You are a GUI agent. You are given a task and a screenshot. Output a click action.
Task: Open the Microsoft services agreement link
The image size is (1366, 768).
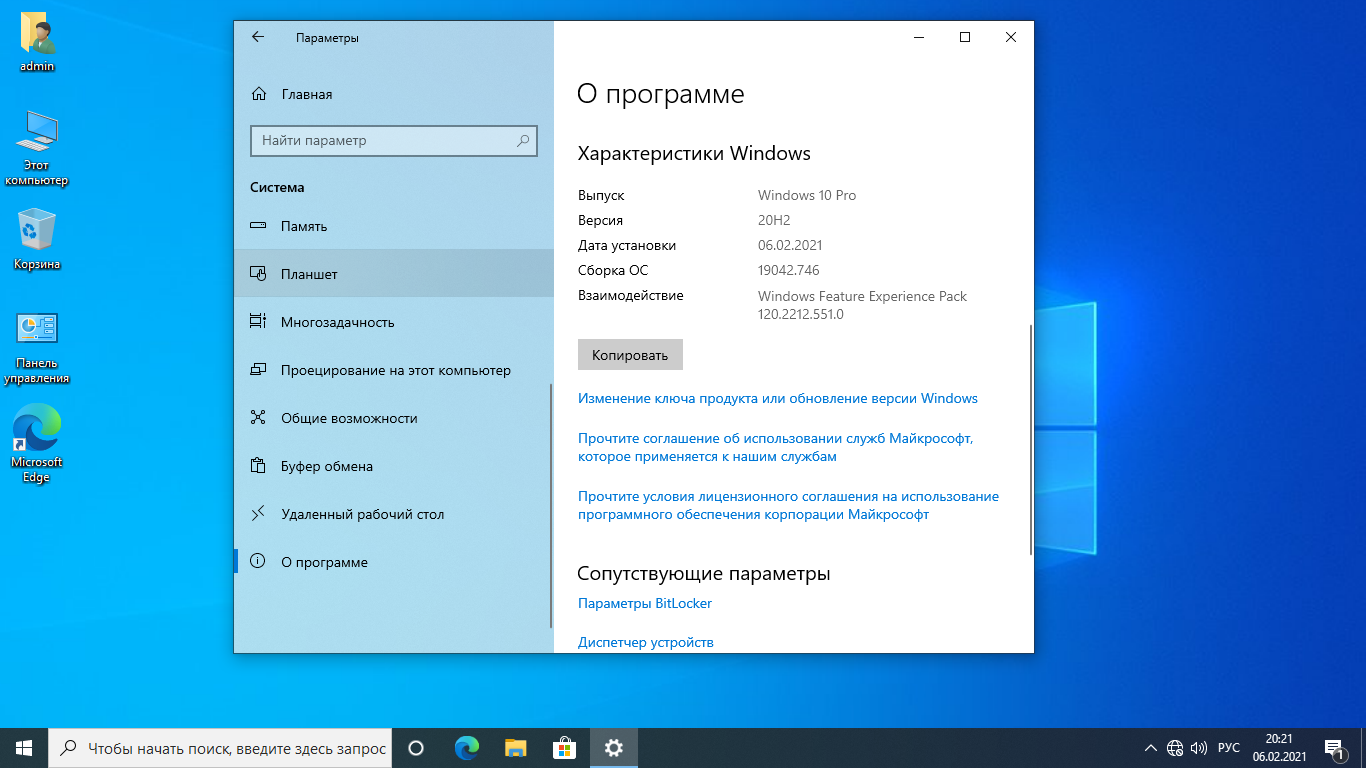pyautogui.click(x=776, y=447)
